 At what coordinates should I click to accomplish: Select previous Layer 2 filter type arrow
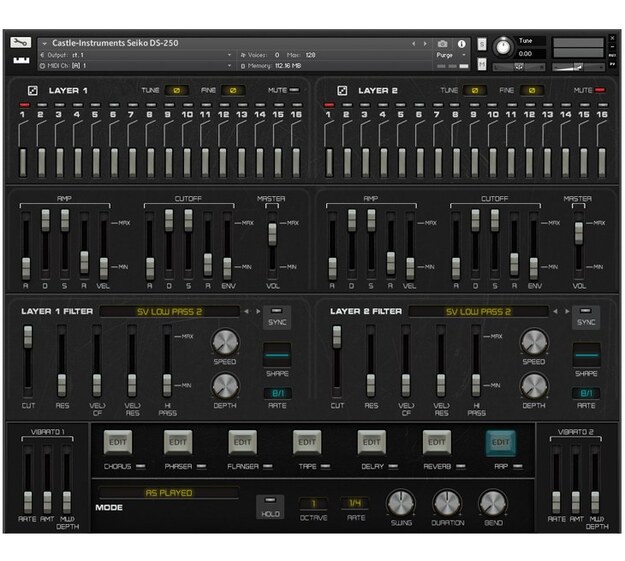555,311
